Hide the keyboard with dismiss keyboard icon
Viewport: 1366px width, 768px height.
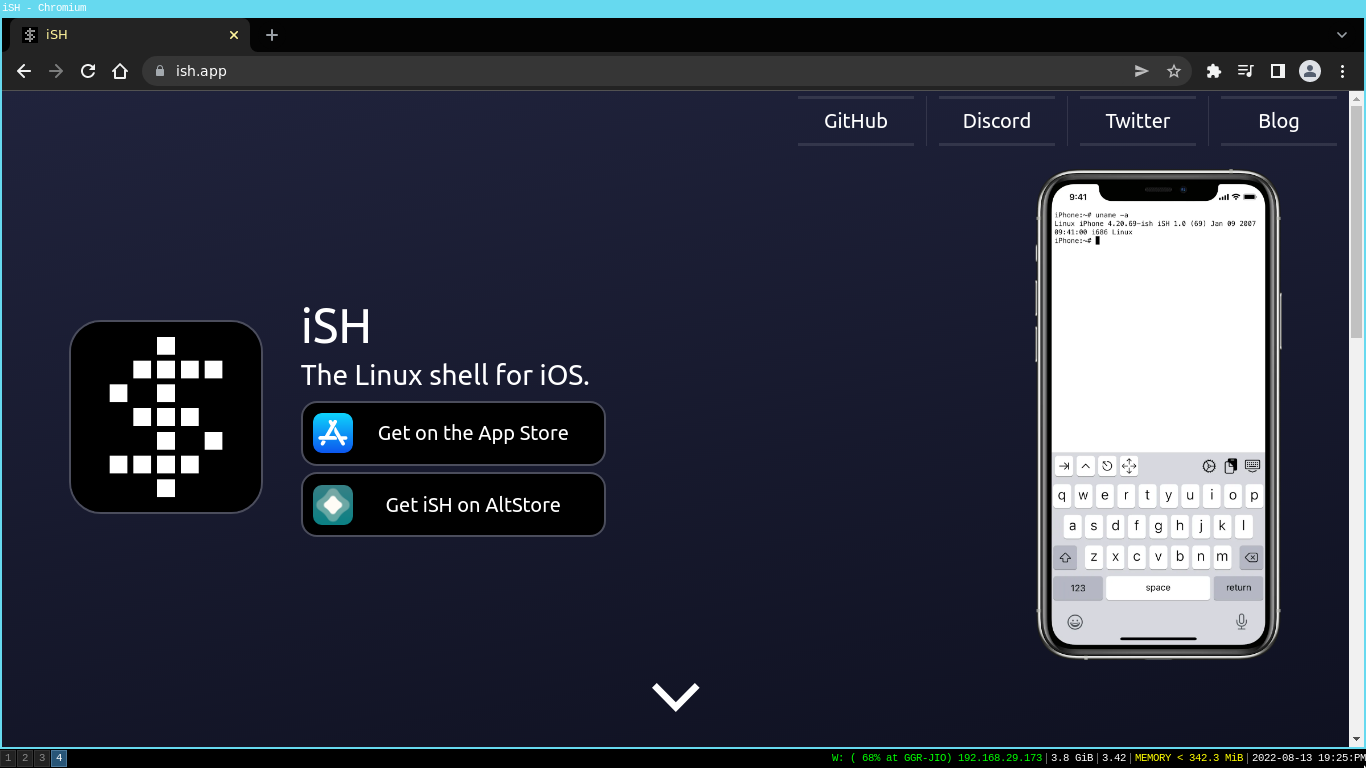click(x=1253, y=466)
